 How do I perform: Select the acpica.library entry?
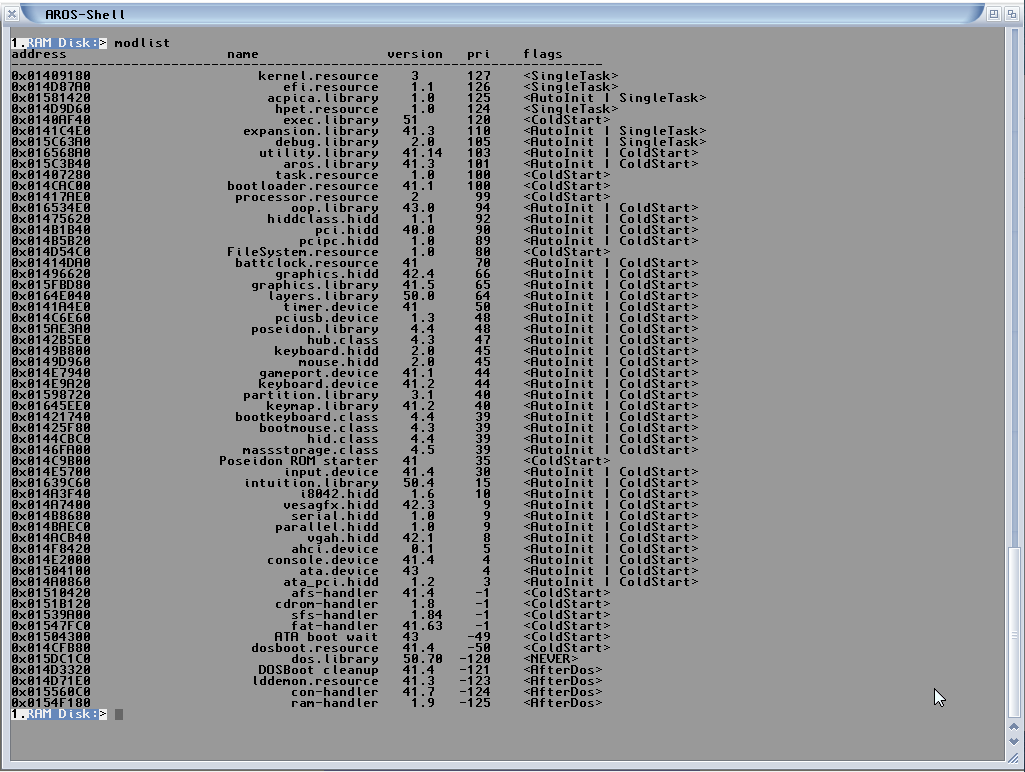pyautogui.click(x=323, y=98)
